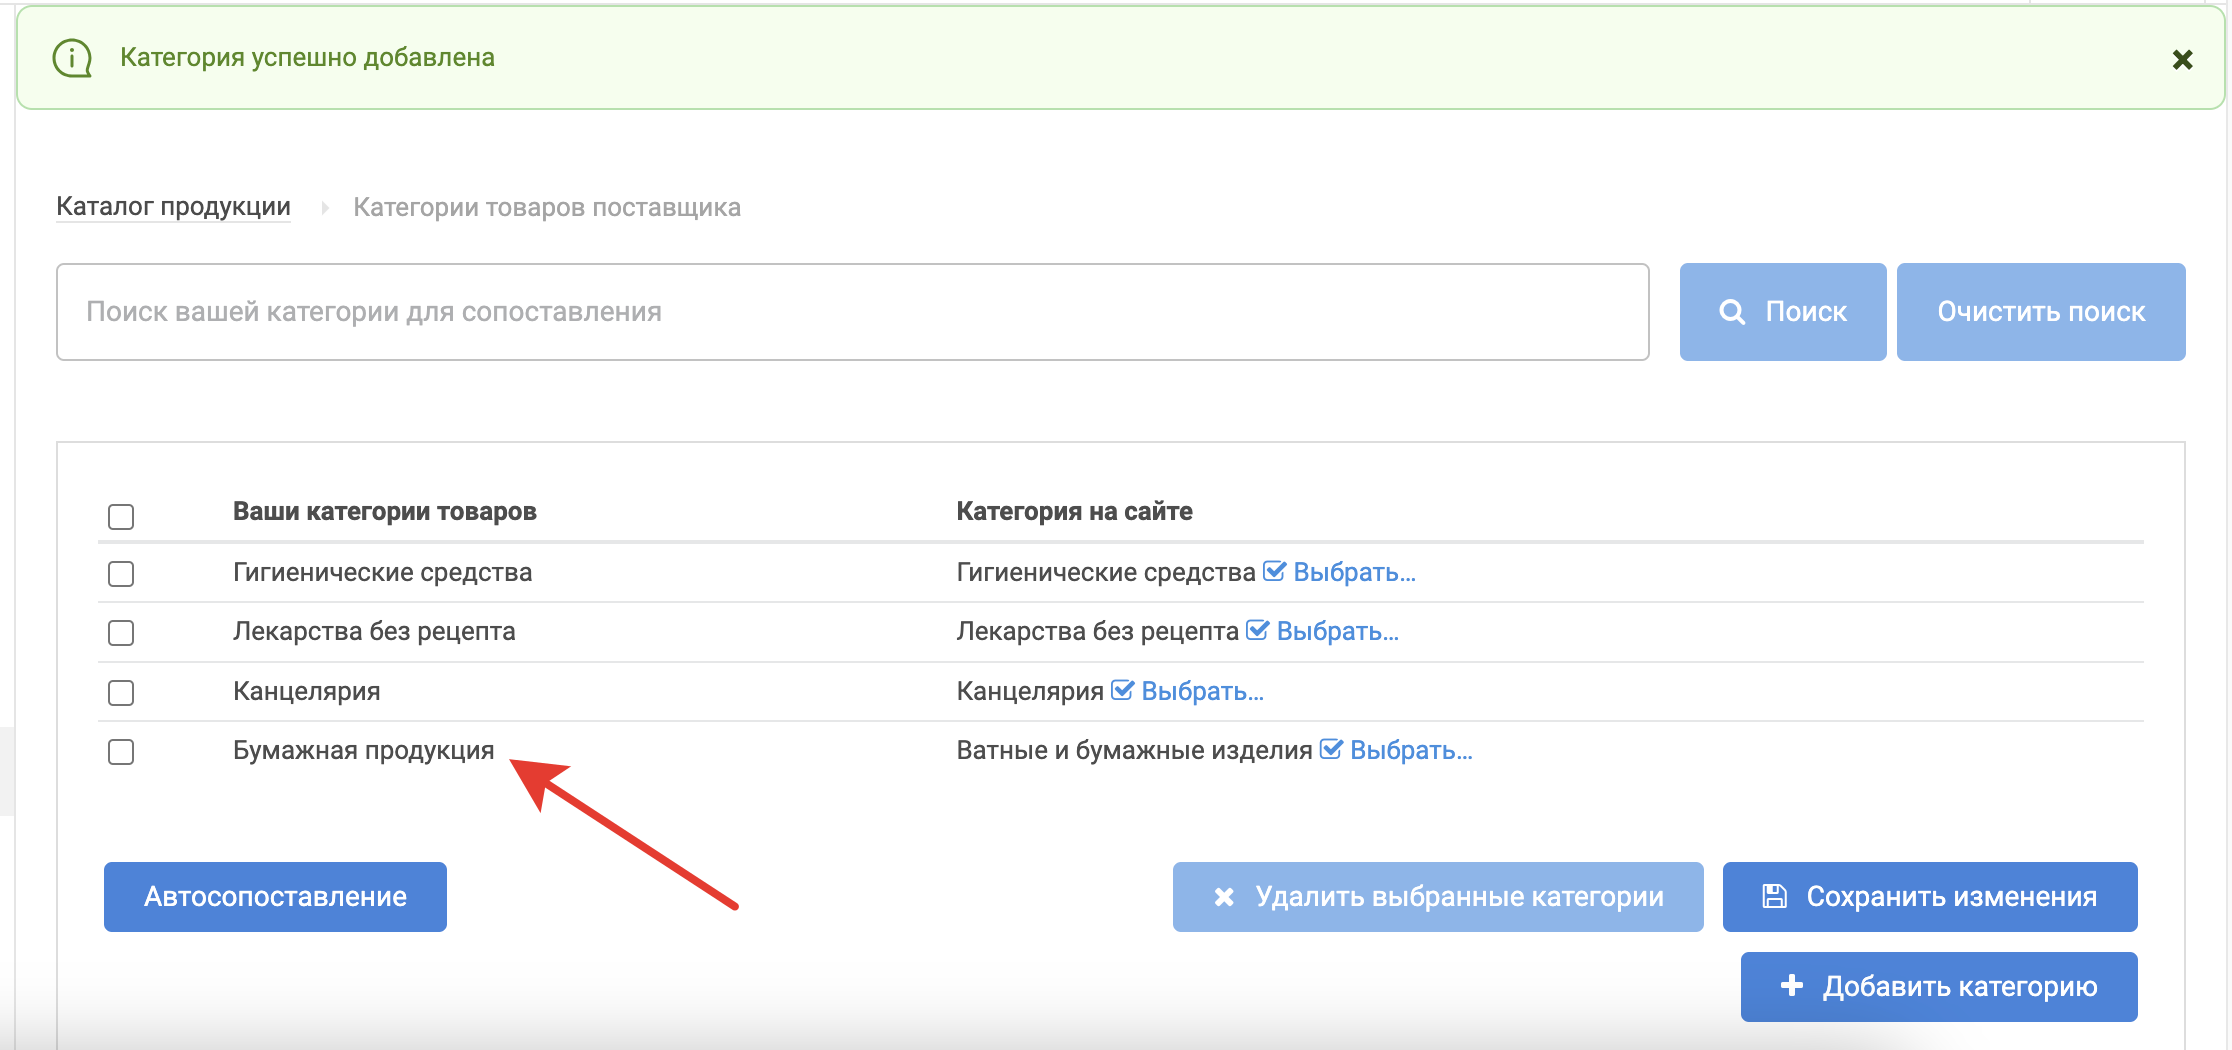Click Удалить выбранные категории button
Image resolution: width=2232 pixels, height=1050 pixels.
1437,897
